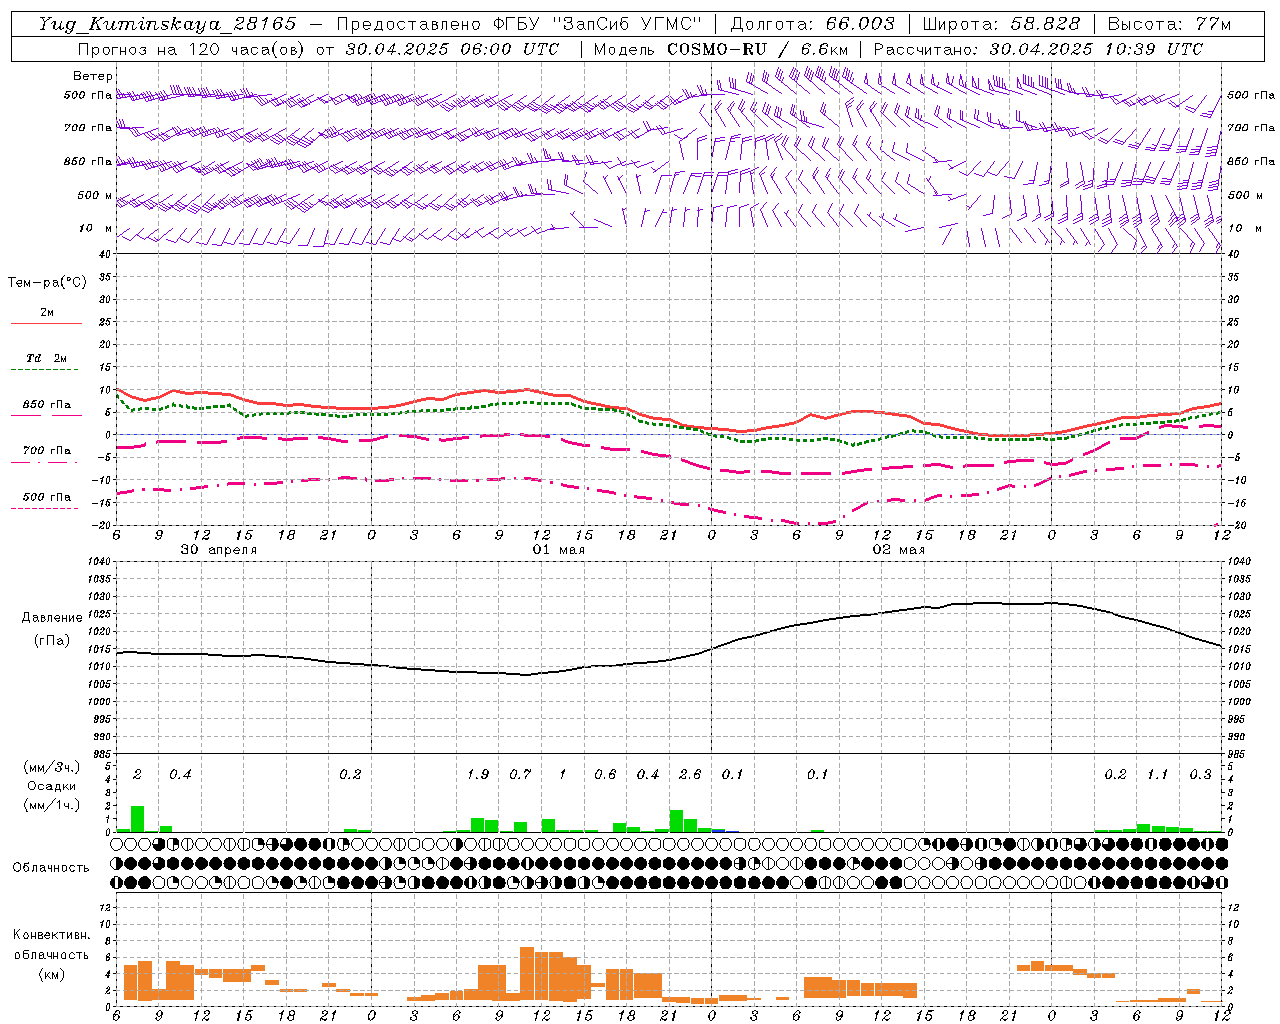Screen dimensions: 1280x1024
Task: Click the Долгота: 66.003 value
Action: click(x=812, y=24)
